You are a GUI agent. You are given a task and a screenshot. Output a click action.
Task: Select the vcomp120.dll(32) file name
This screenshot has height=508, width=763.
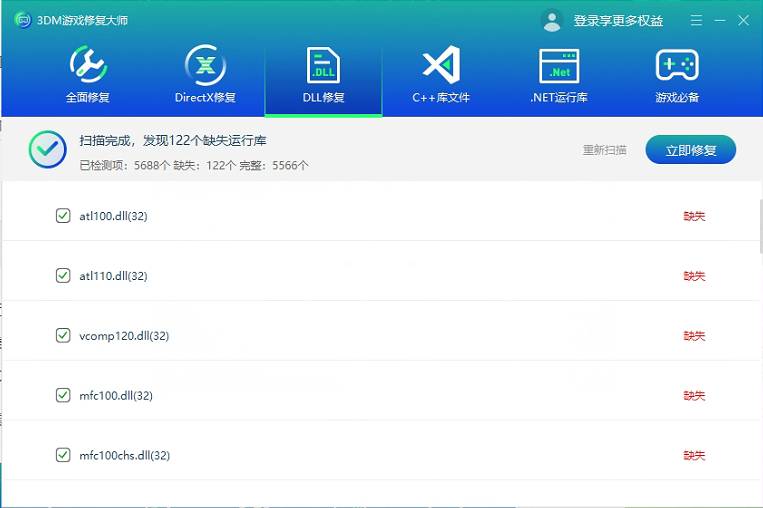(124, 335)
